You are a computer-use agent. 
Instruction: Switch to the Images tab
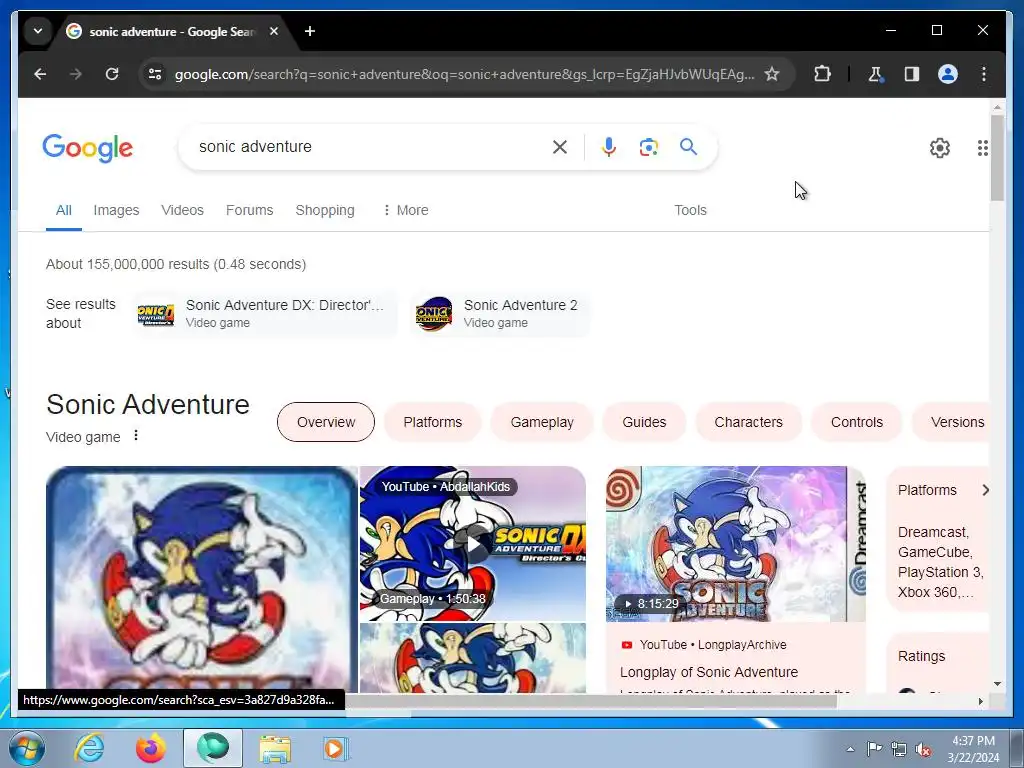point(116,210)
